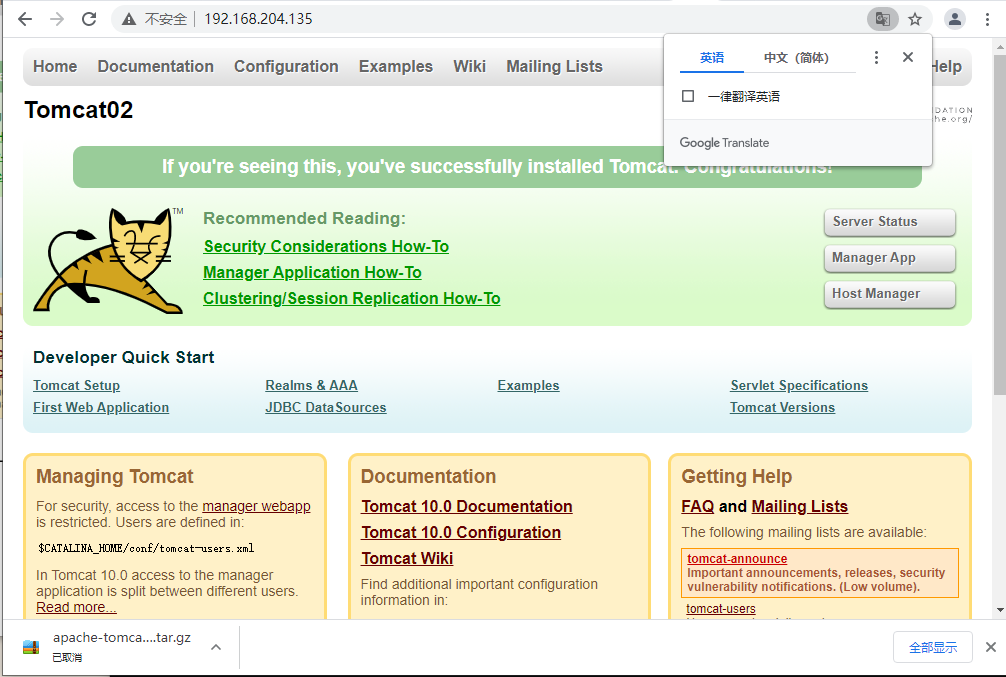Image resolution: width=1006 pixels, height=677 pixels.
Task: Click the address bar URL field
Action: [500, 19]
